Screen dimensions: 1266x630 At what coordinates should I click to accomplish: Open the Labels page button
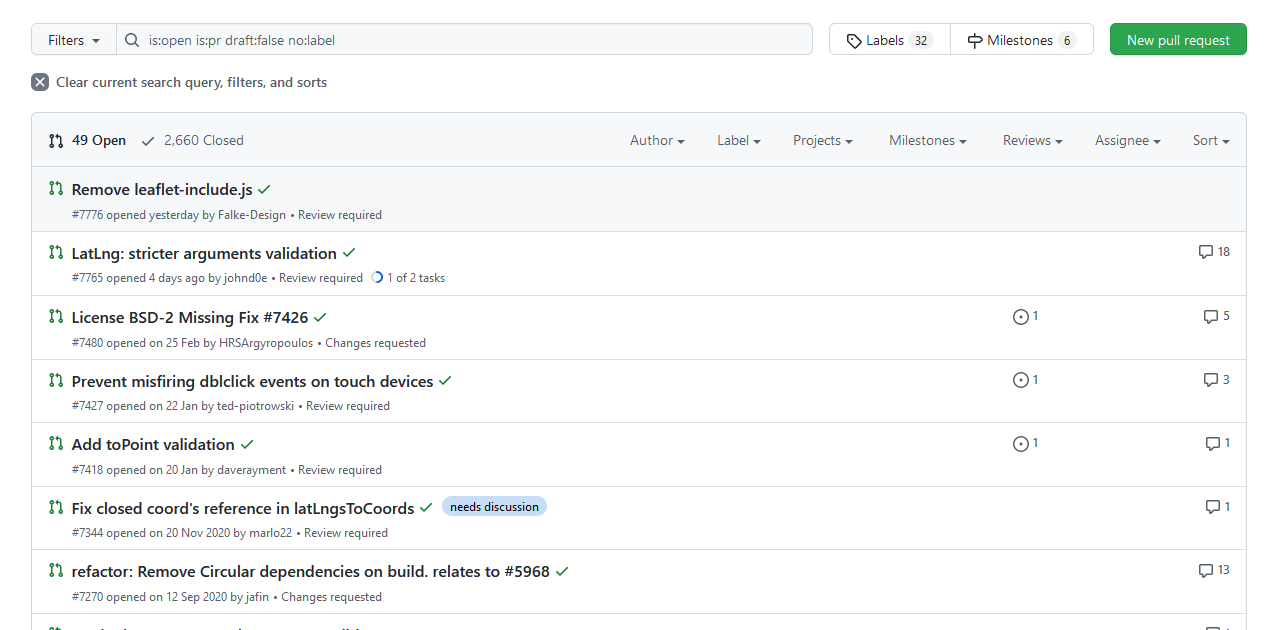coord(889,40)
